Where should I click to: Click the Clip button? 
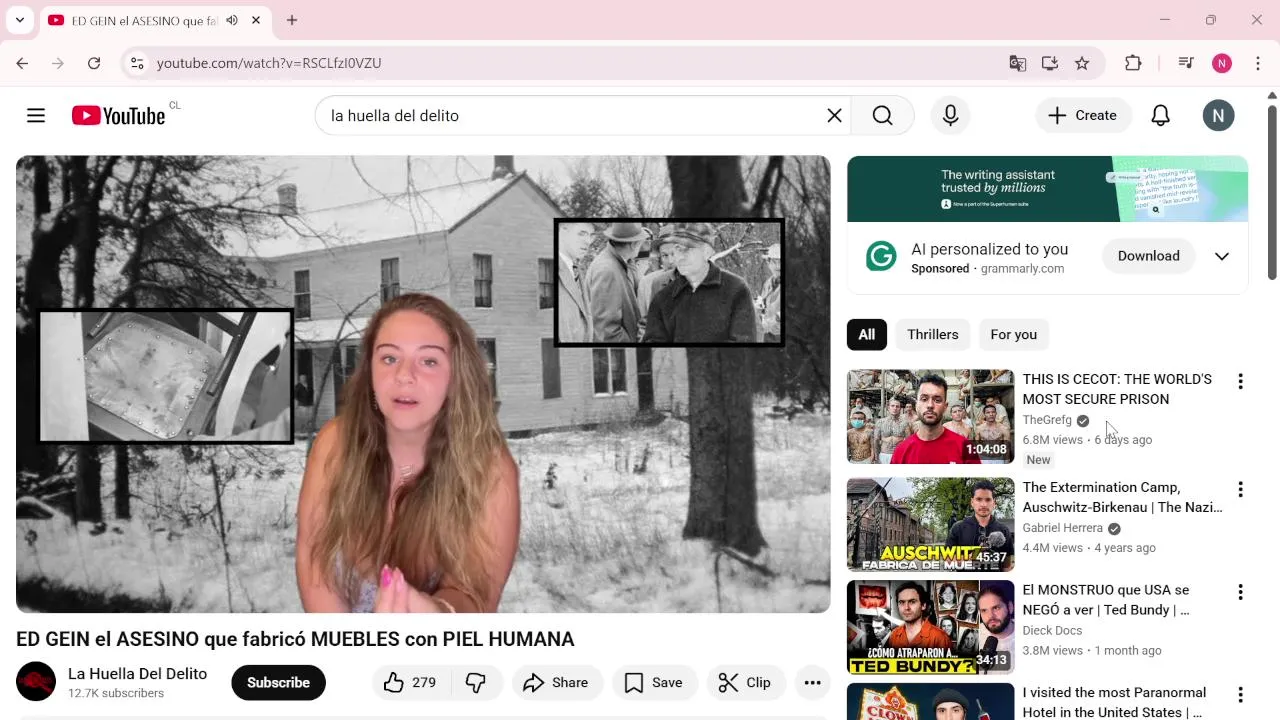[746, 683]
